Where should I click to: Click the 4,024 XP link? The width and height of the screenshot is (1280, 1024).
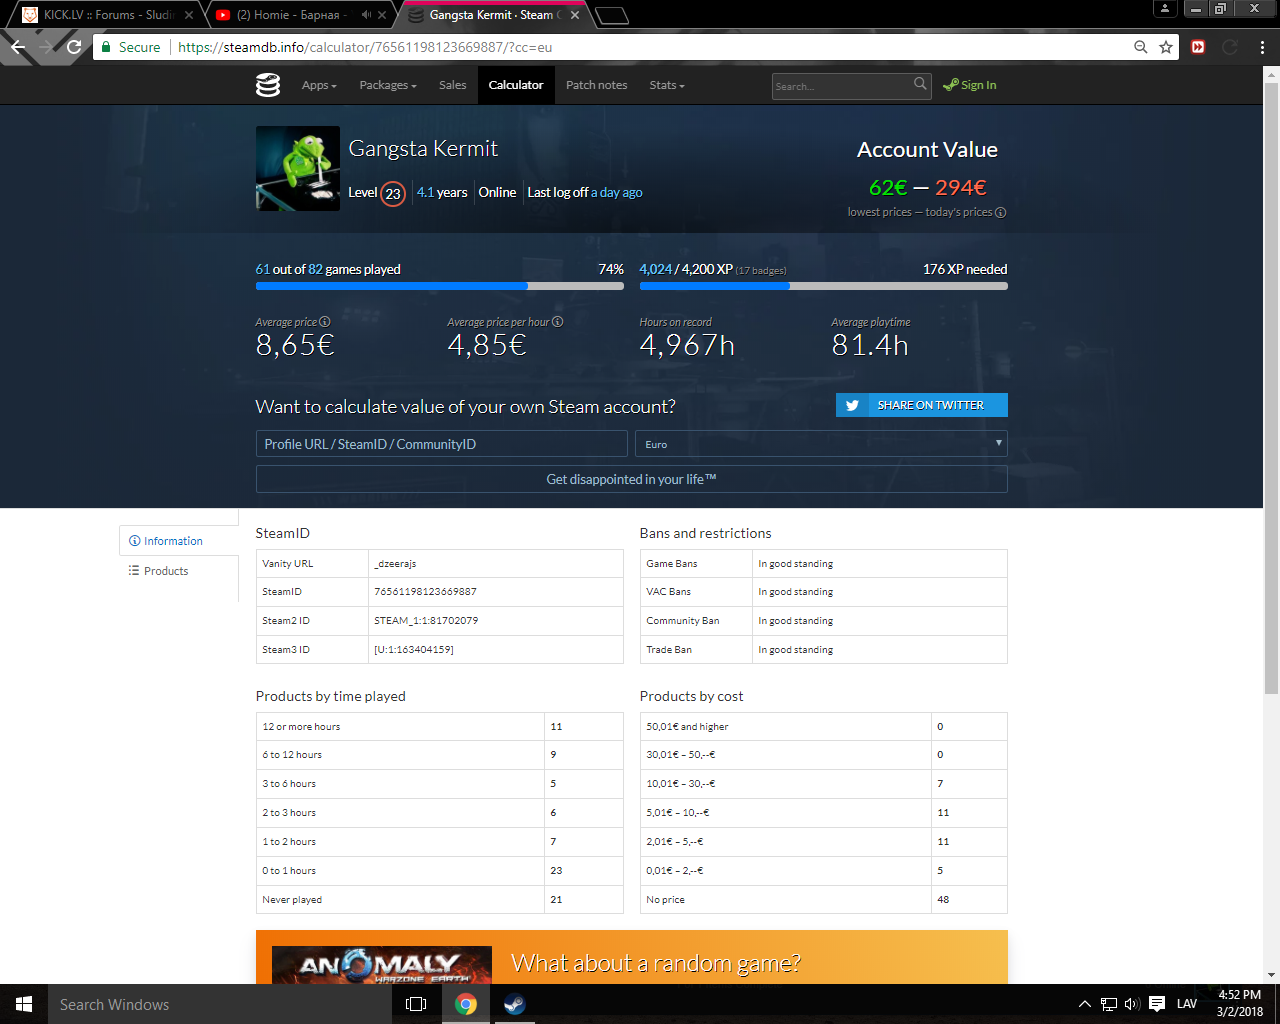pyautogui.click(x=656, y=269)
